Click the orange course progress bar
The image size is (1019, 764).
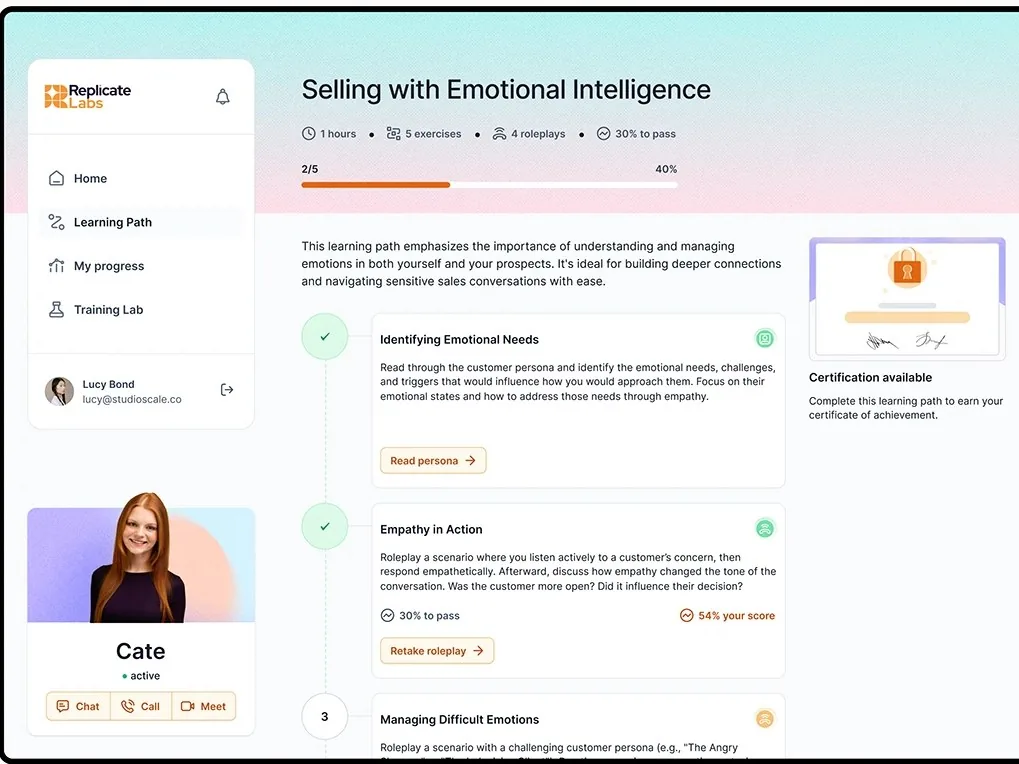click(376, 185)
